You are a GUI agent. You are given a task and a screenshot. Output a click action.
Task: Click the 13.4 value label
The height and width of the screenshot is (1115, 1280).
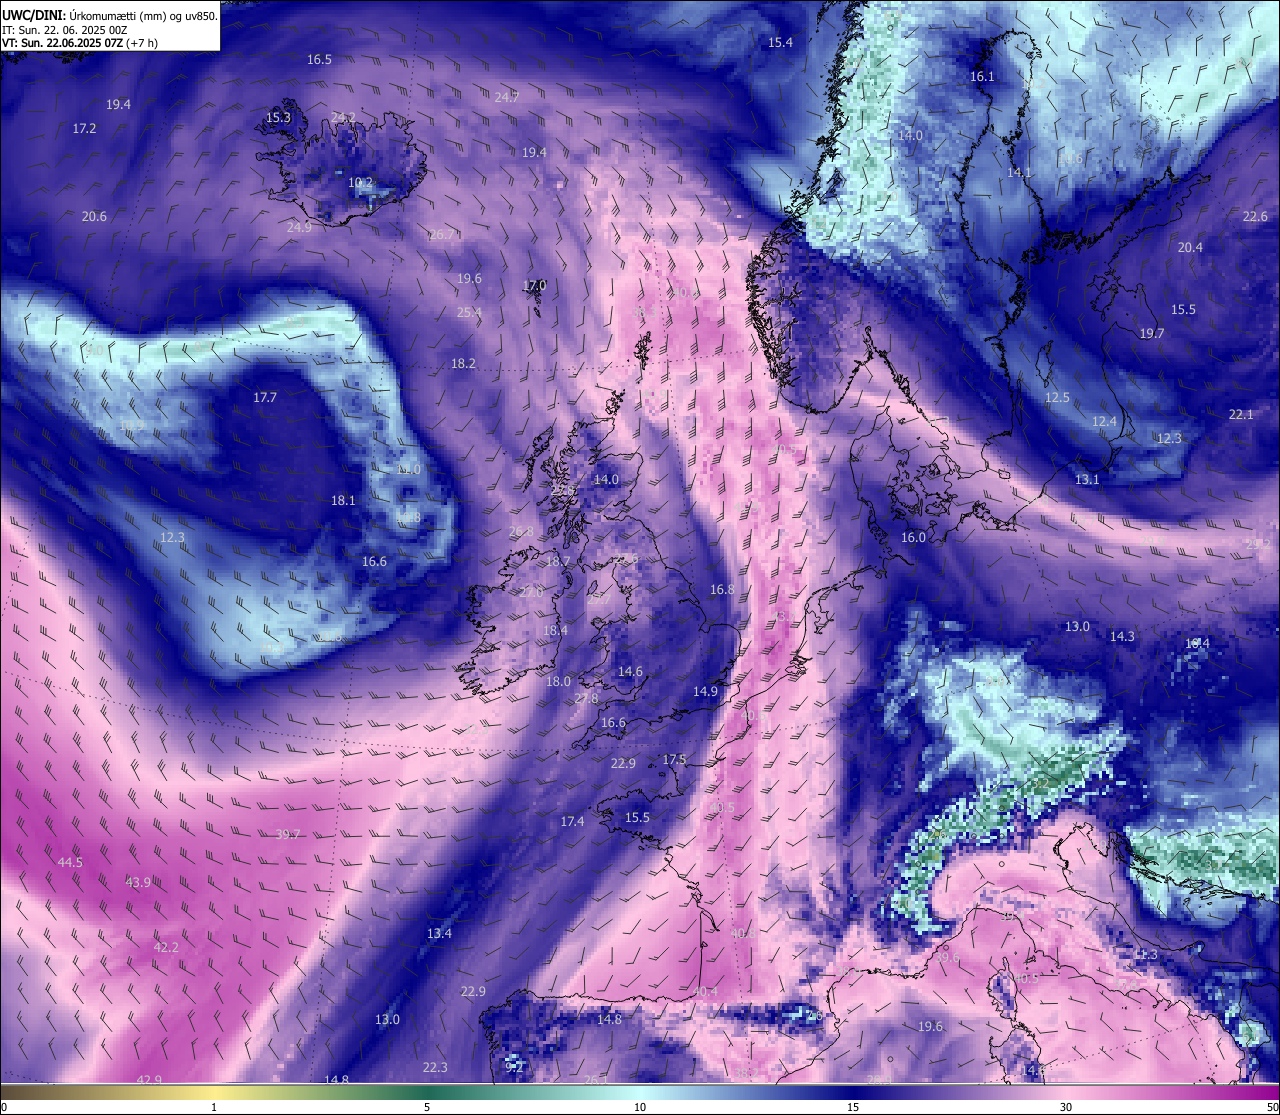pyautogui.click(x=439, y=934)
